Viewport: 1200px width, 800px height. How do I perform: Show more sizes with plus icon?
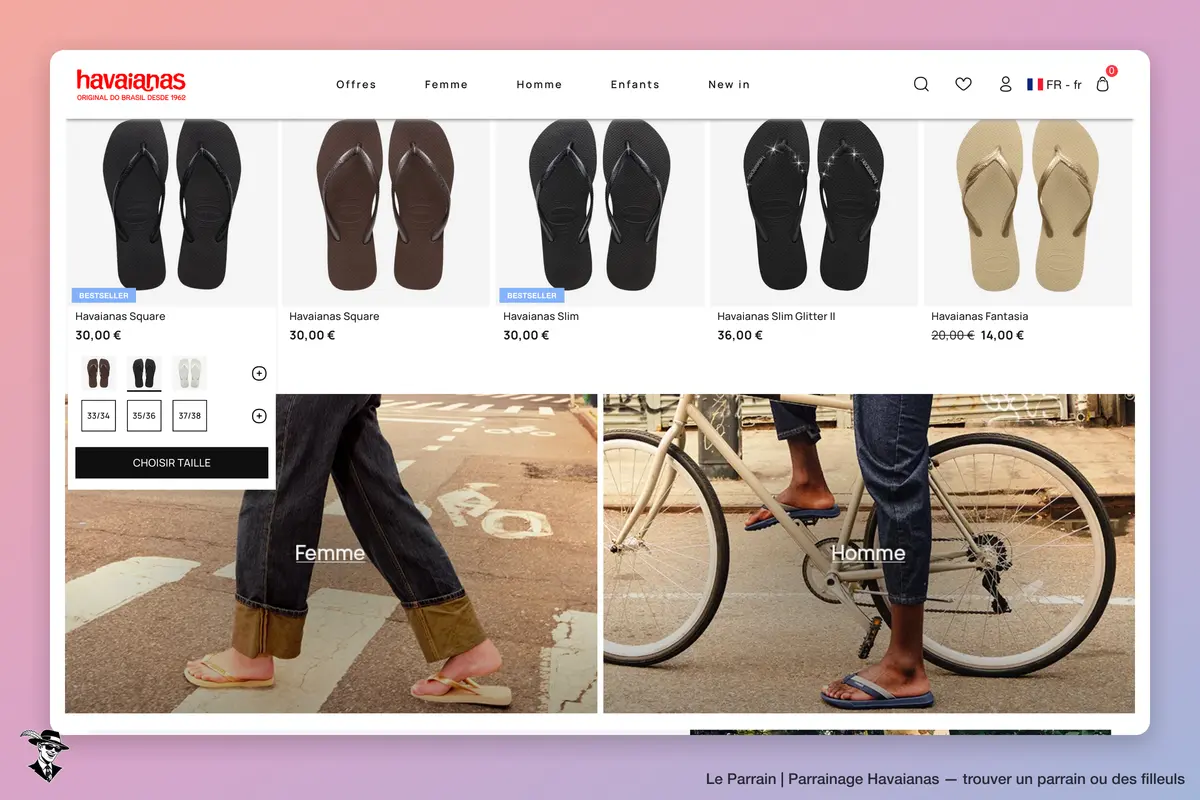(x=259, y=416)
